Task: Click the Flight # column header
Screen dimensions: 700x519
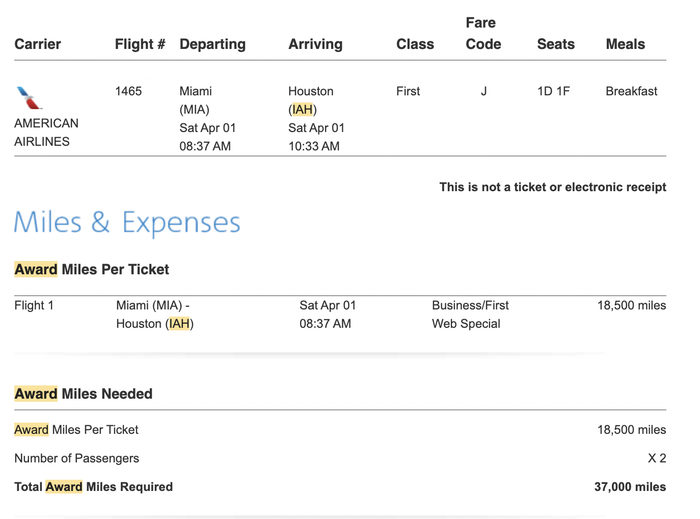Action: tap(140, 44)
